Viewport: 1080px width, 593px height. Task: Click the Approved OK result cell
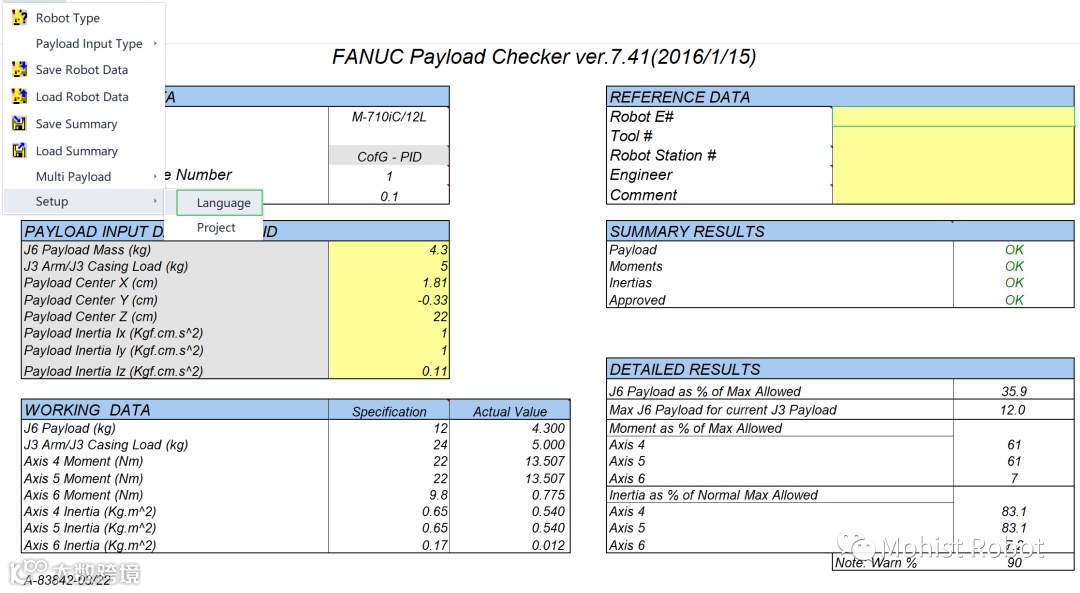1013,300
